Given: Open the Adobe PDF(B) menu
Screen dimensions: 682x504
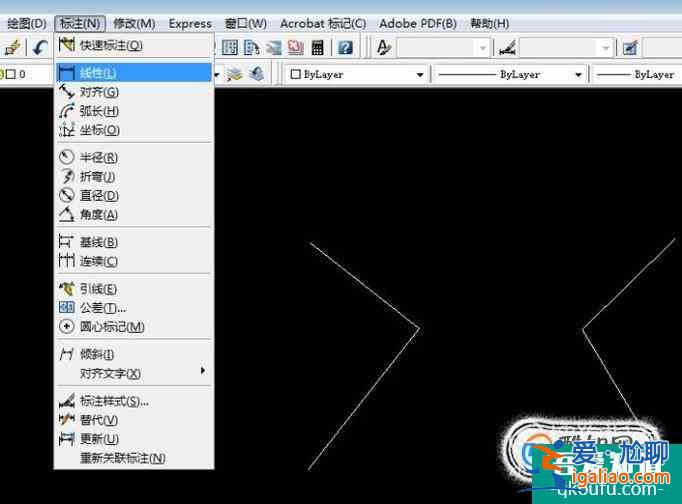Looking at the screenshot, I should 418,23.
